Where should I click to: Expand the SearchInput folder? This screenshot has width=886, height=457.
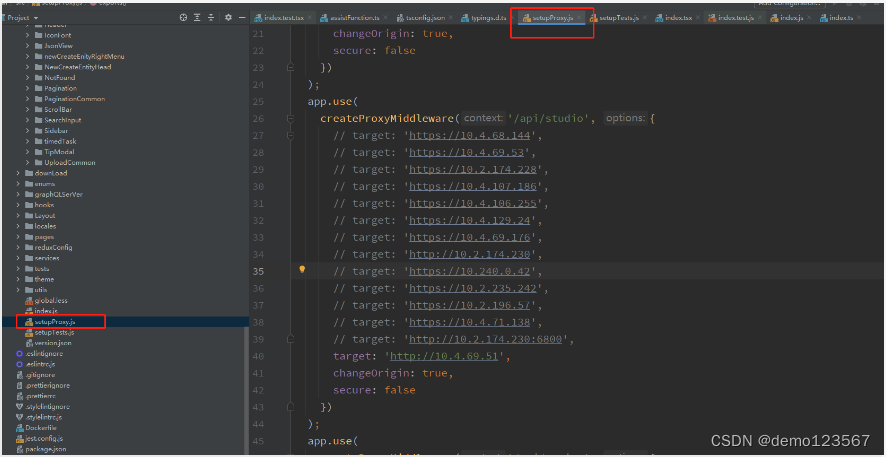(27, 120)
